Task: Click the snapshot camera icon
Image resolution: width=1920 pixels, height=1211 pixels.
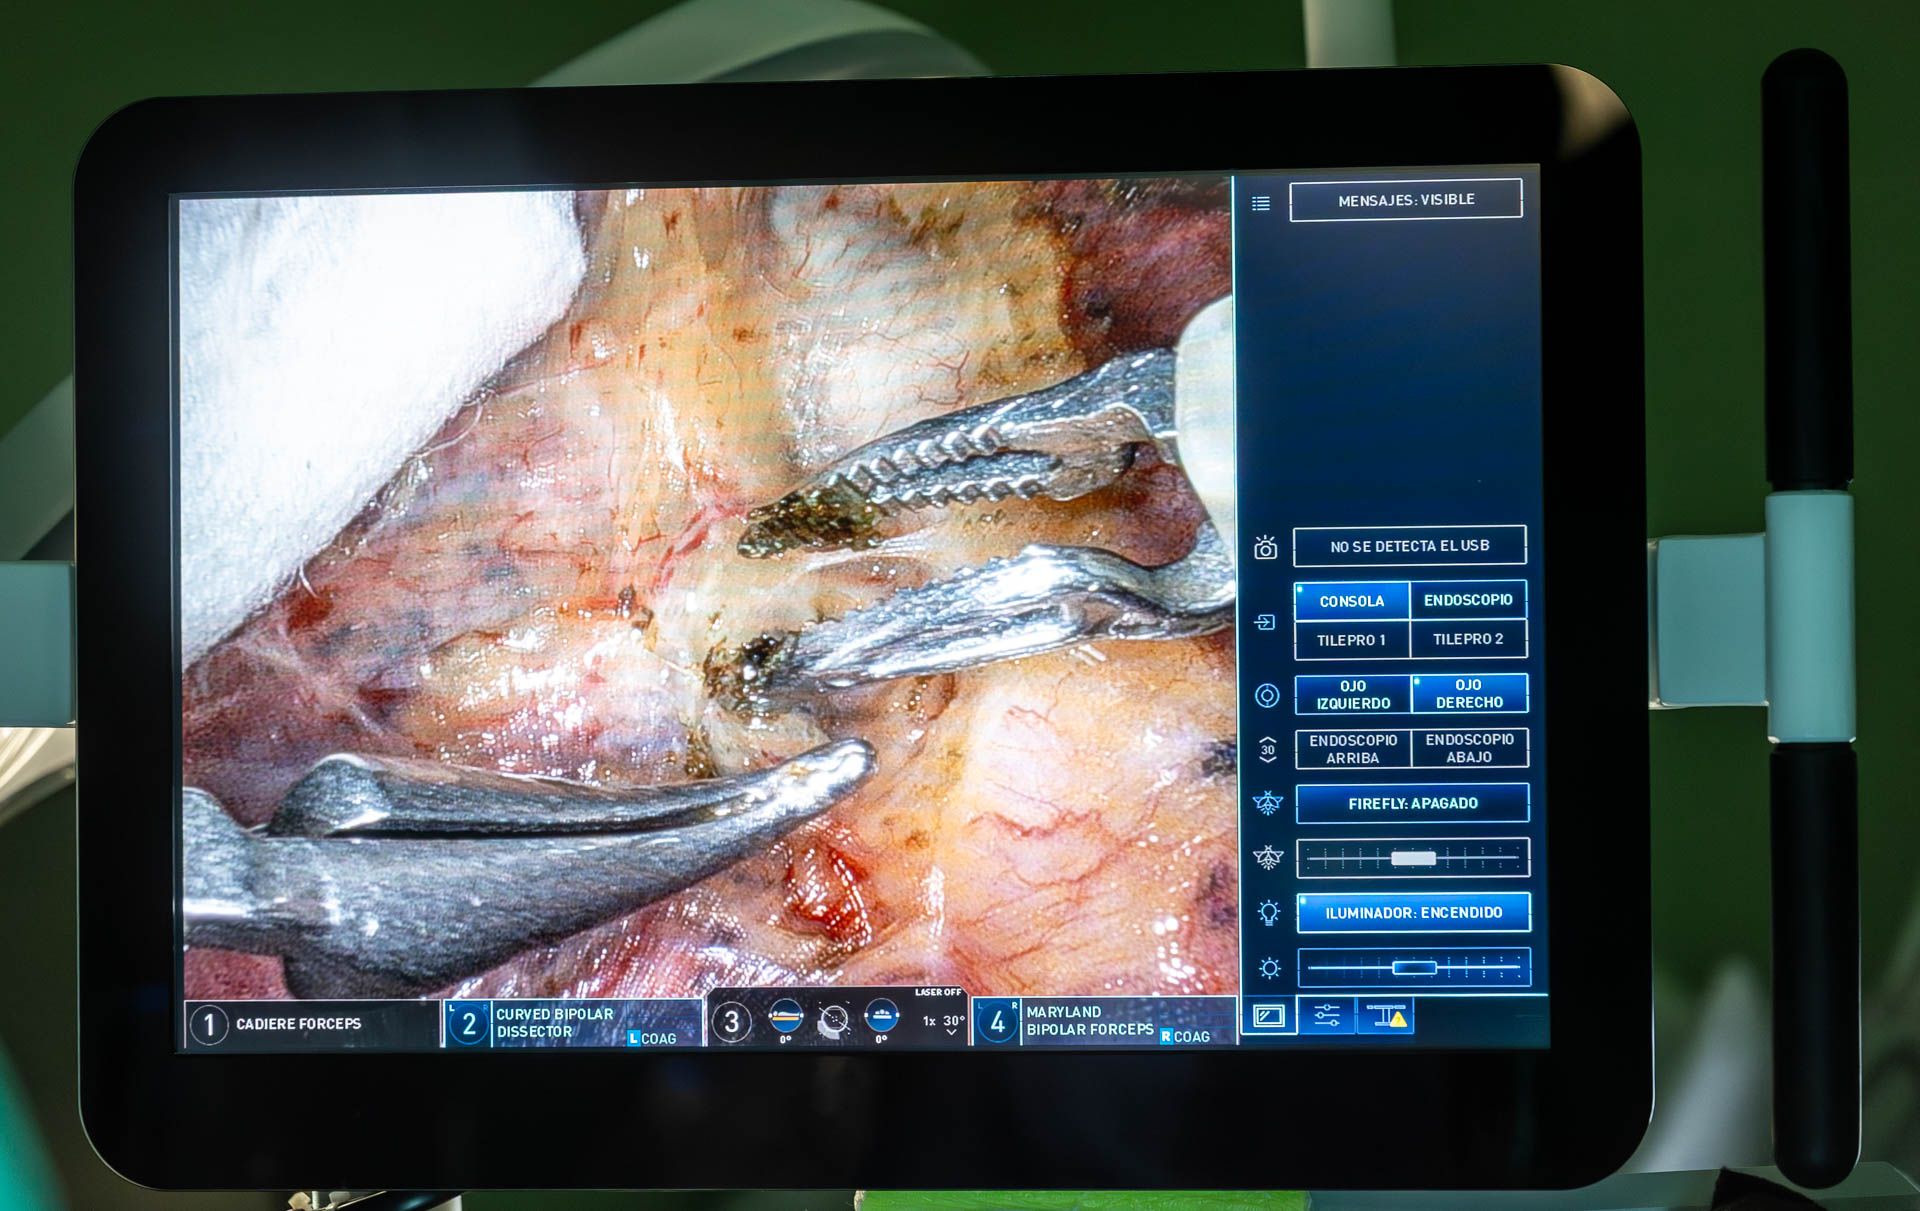Action: (1265, 548)
